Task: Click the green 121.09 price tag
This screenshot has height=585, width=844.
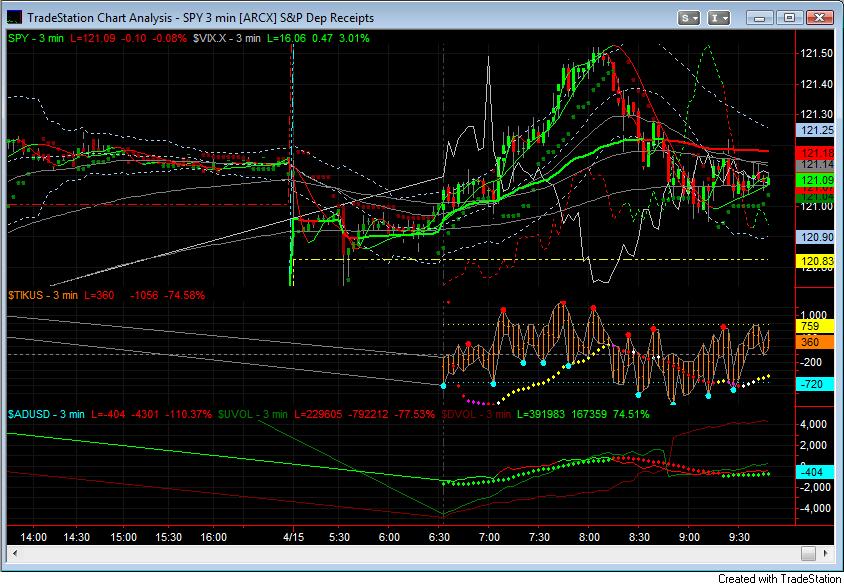Action: 815,180
